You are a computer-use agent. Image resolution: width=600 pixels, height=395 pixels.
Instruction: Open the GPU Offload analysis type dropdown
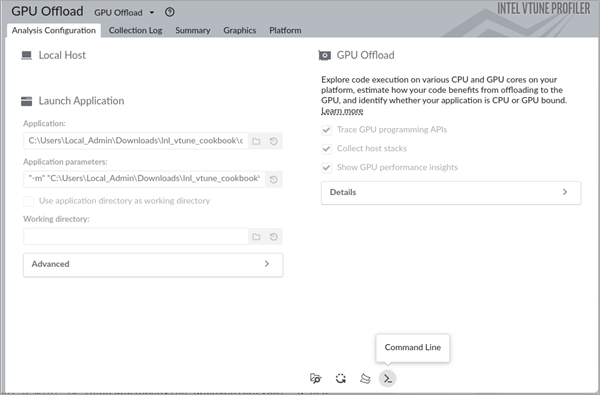pos(124,13)
